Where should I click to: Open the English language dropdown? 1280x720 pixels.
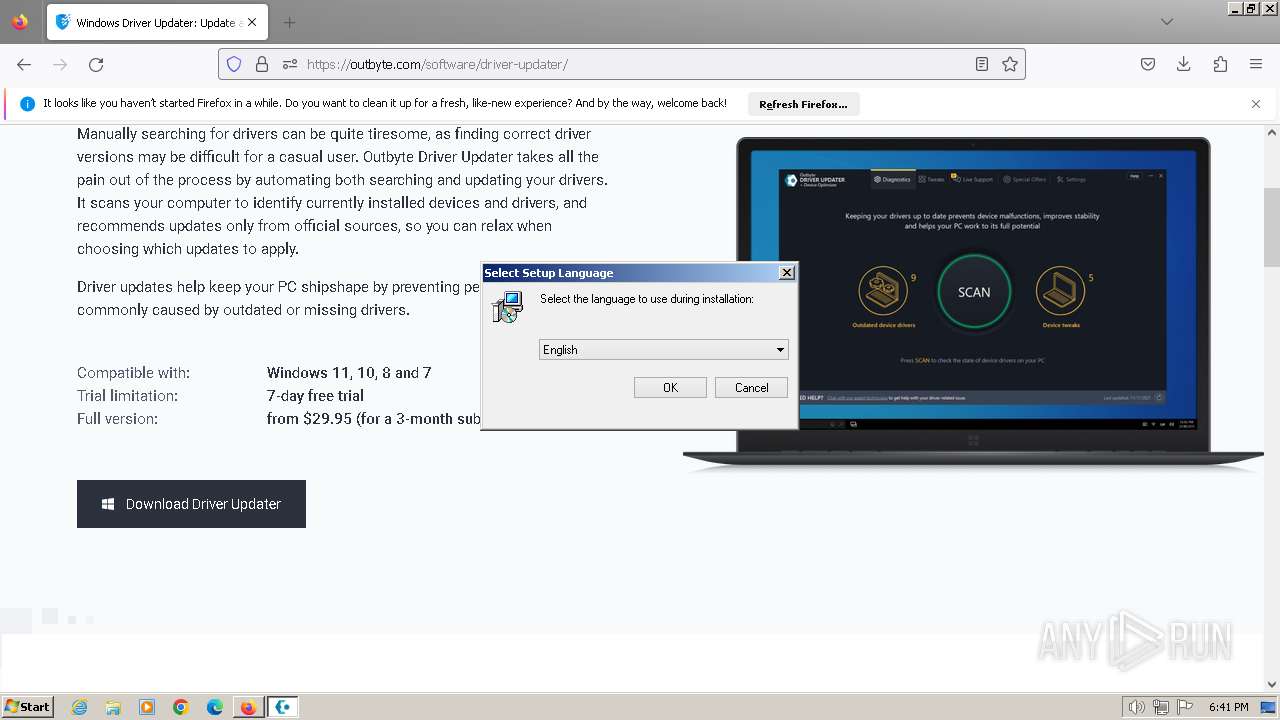tap(664, 350)
